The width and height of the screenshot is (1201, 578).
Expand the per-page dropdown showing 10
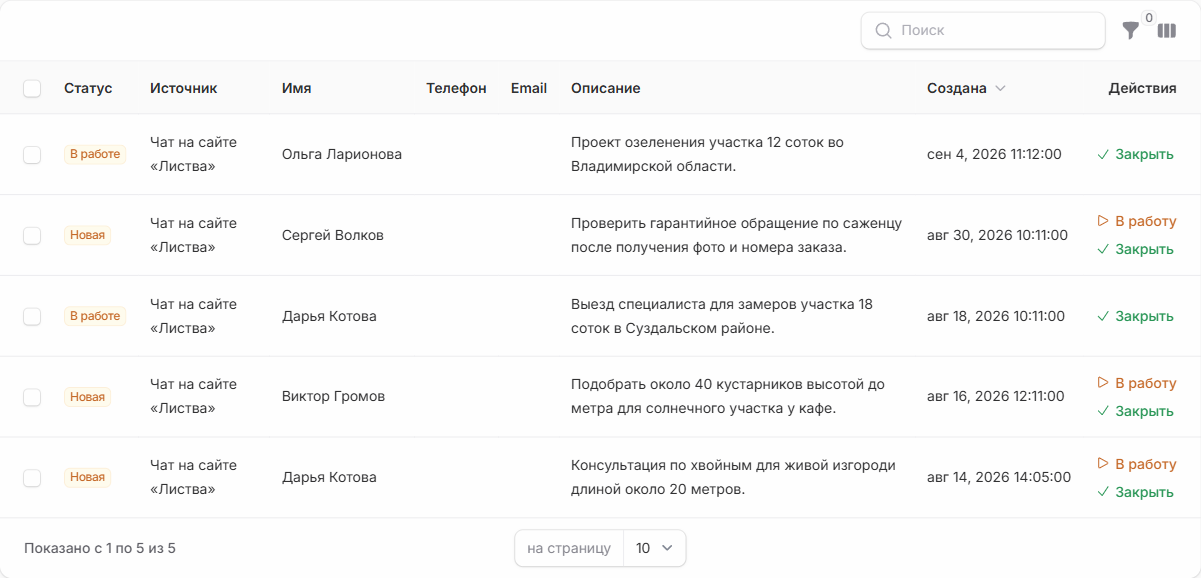pos(655,548)
